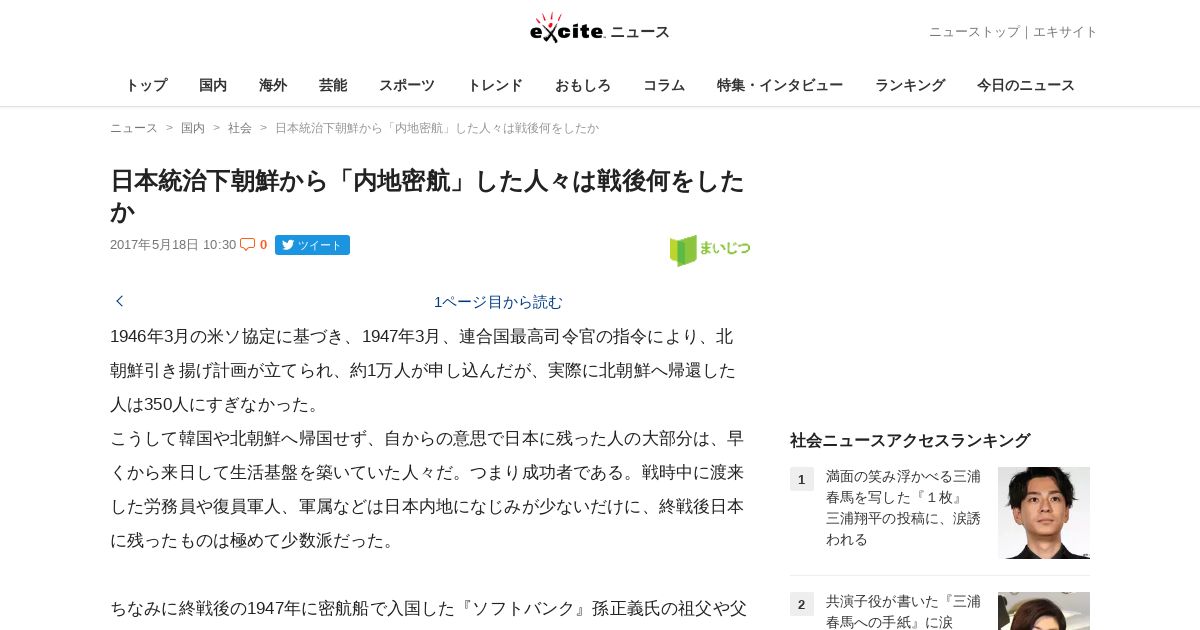
Task: Click the article headline 日本統治下朝鮮から
Action: point(428,196)
